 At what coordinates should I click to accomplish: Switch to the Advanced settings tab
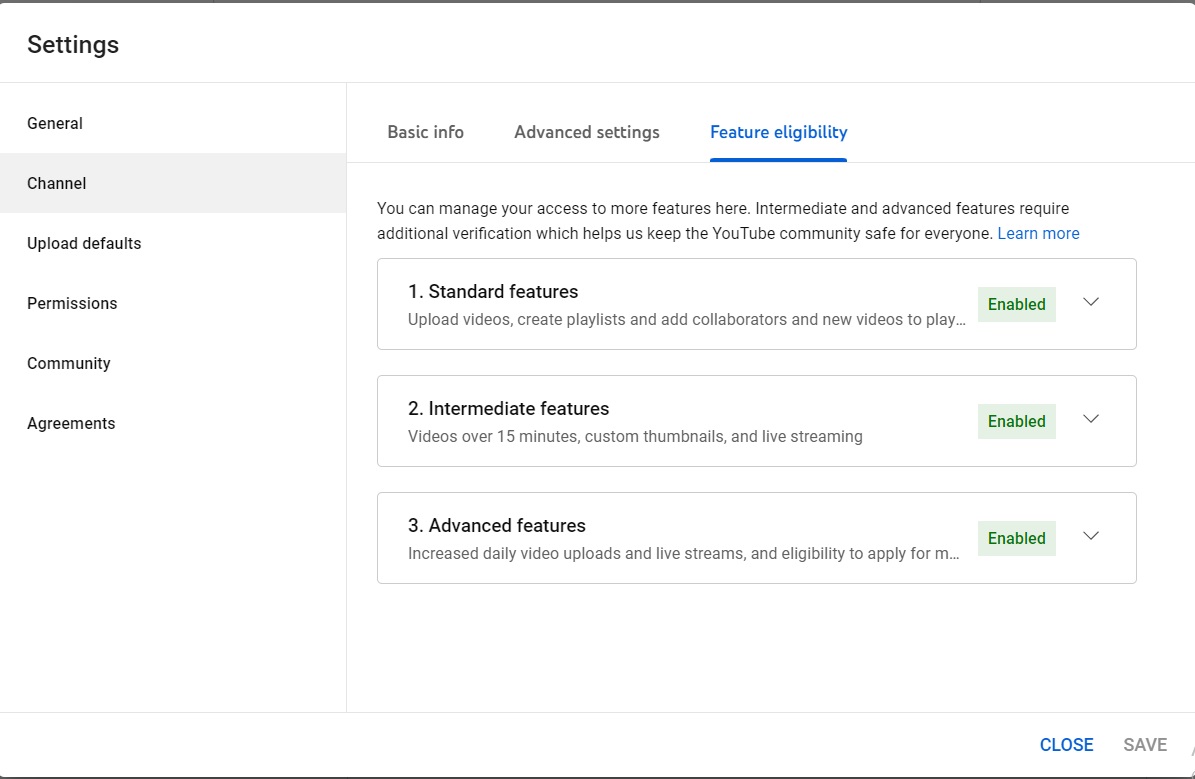click(587, 132)
